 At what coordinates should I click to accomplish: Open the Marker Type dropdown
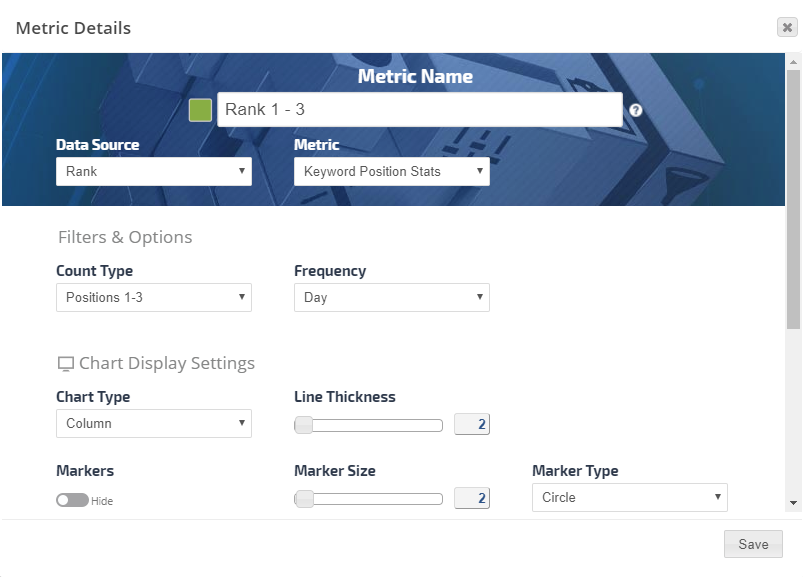coord(629,497)
